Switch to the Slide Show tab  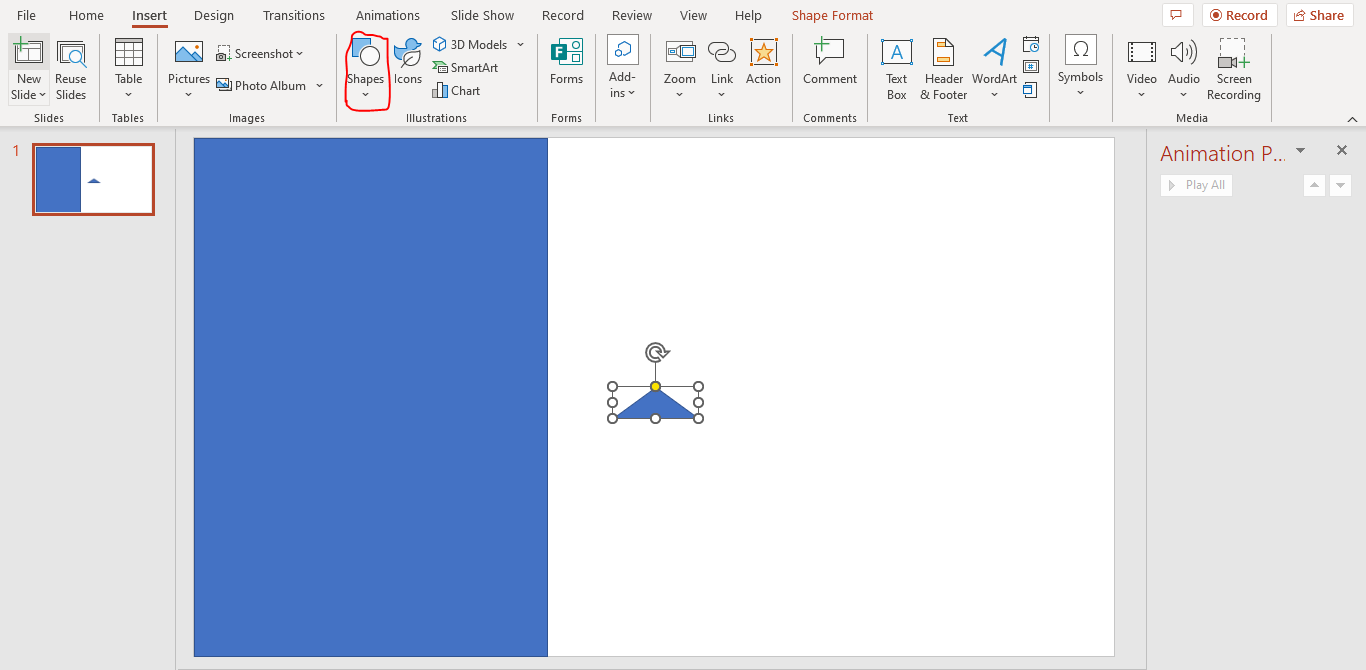[482, 16]
